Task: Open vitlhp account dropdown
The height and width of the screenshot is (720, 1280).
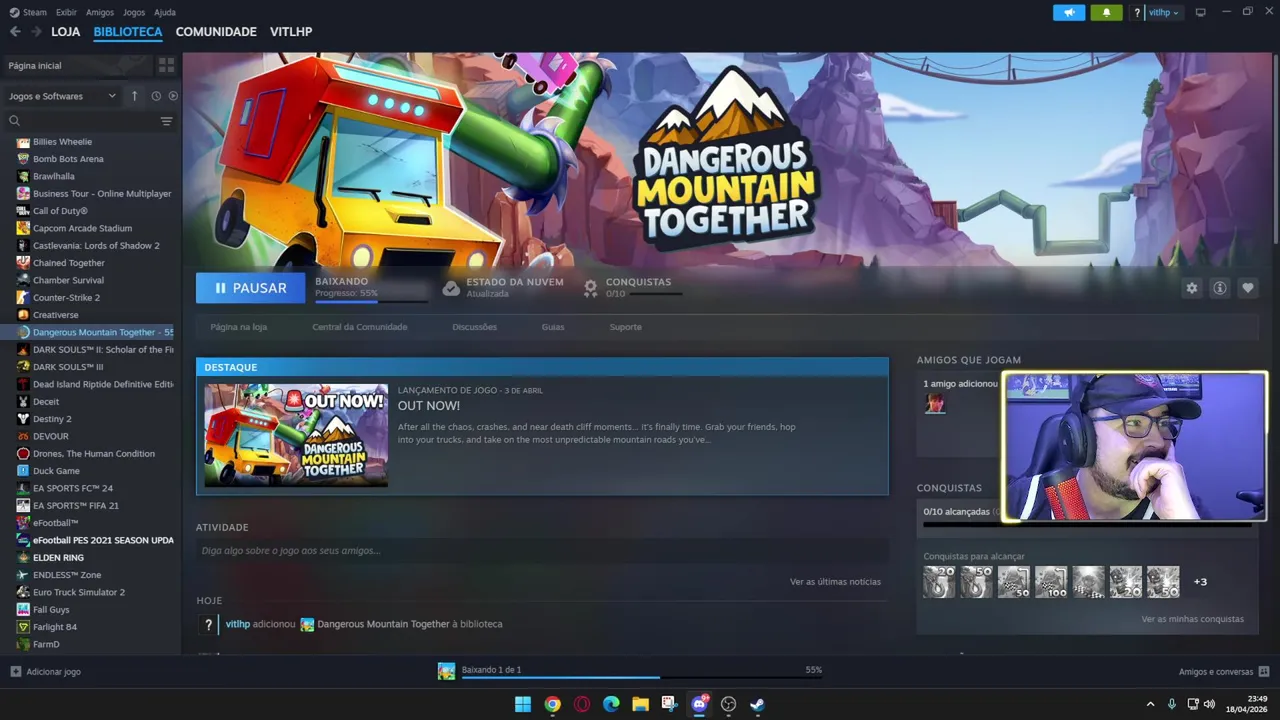Action: click(x=1164, y=12)
